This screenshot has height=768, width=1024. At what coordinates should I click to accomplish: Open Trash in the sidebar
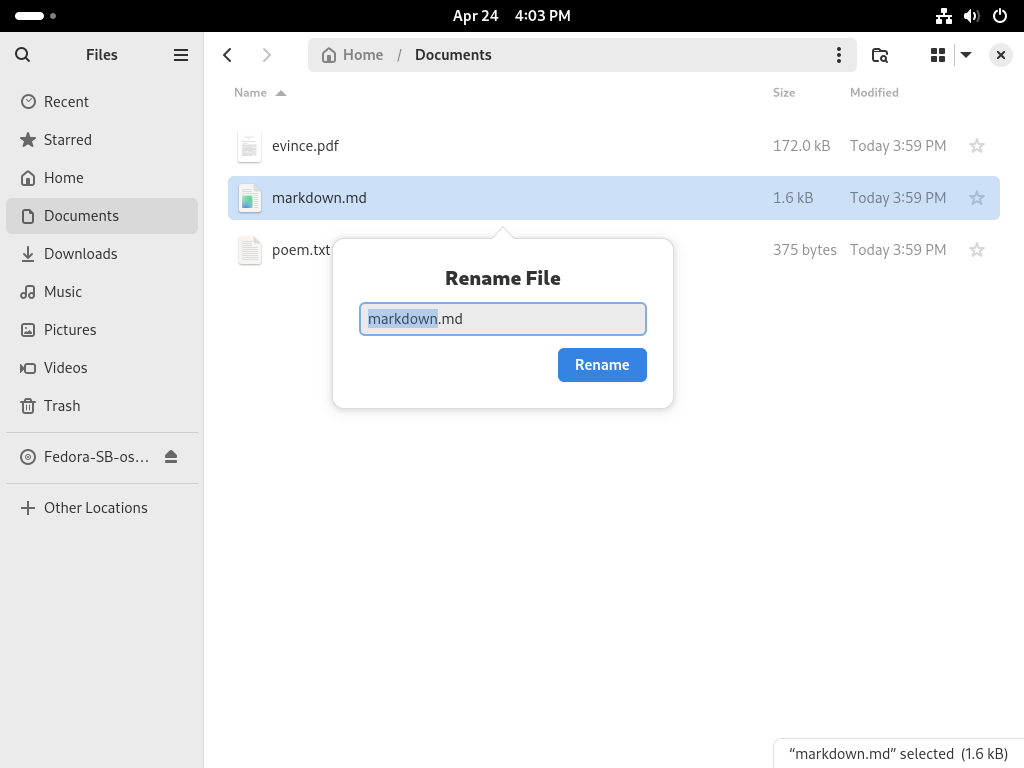(102, 406)
